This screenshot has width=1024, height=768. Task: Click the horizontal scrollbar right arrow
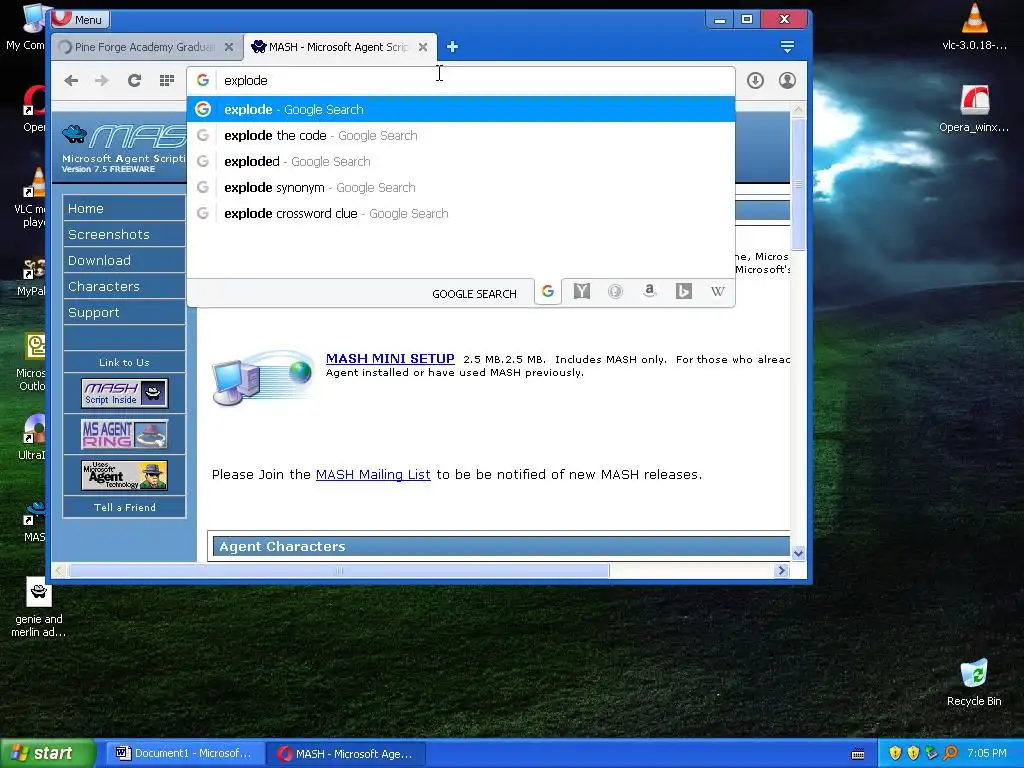pos(781,571)
